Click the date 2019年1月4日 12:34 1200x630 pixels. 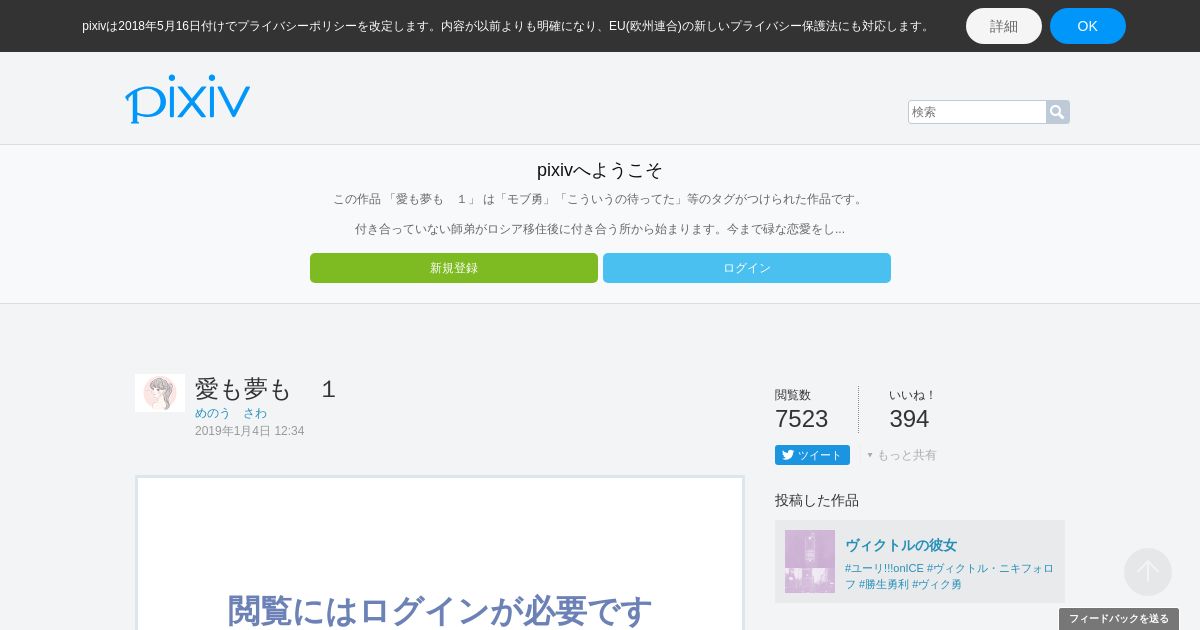click(x=250, y=431)
